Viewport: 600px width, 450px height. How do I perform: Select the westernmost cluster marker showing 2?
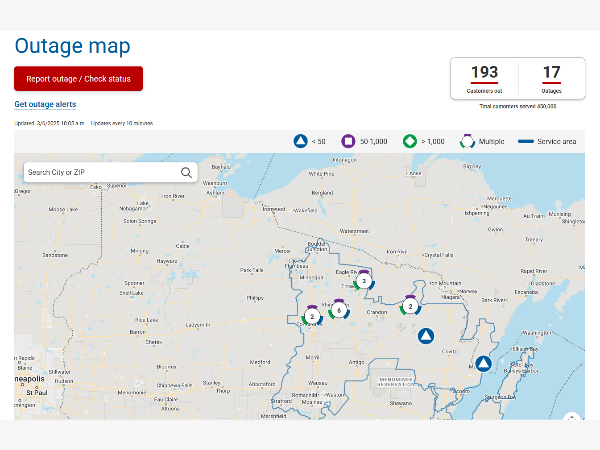point(312,316)
